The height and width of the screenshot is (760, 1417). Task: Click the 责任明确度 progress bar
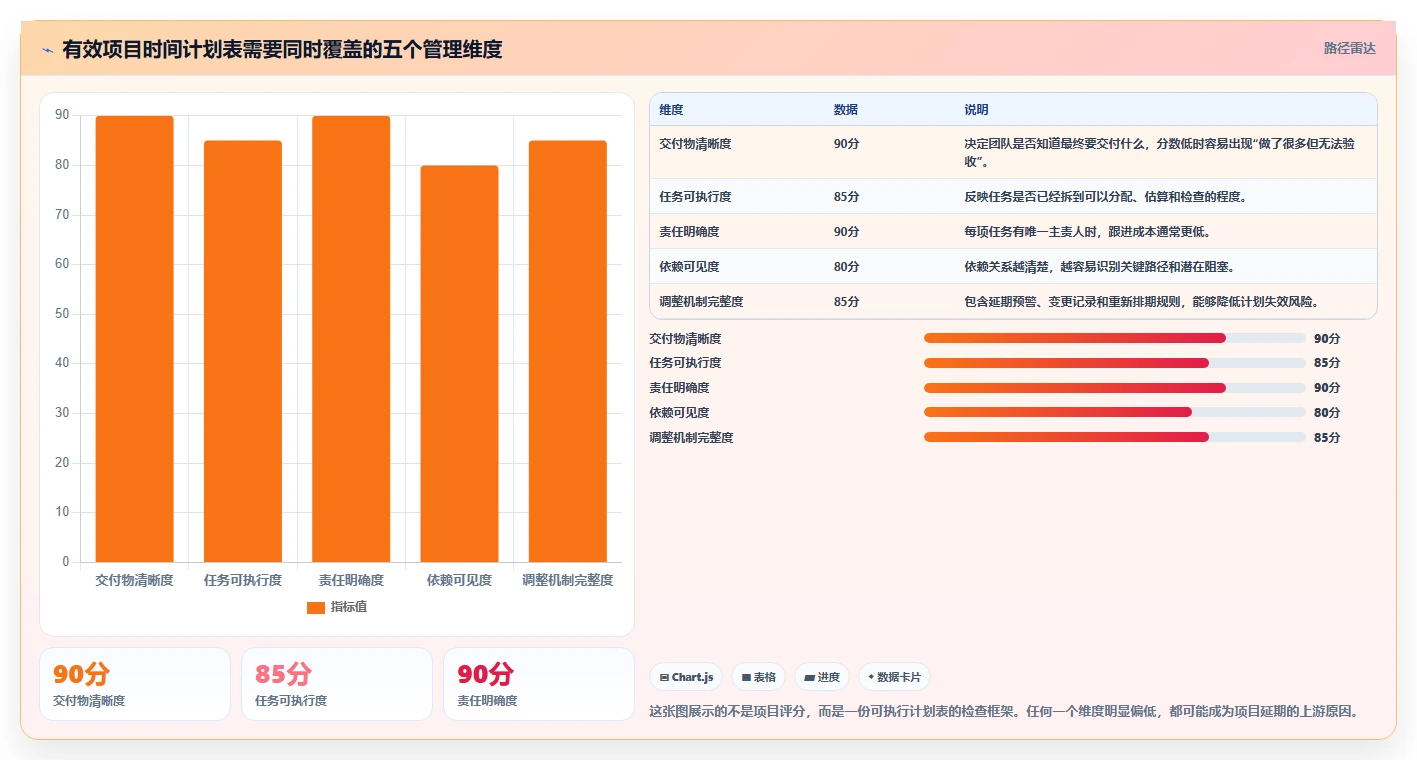pos(1115,388)
